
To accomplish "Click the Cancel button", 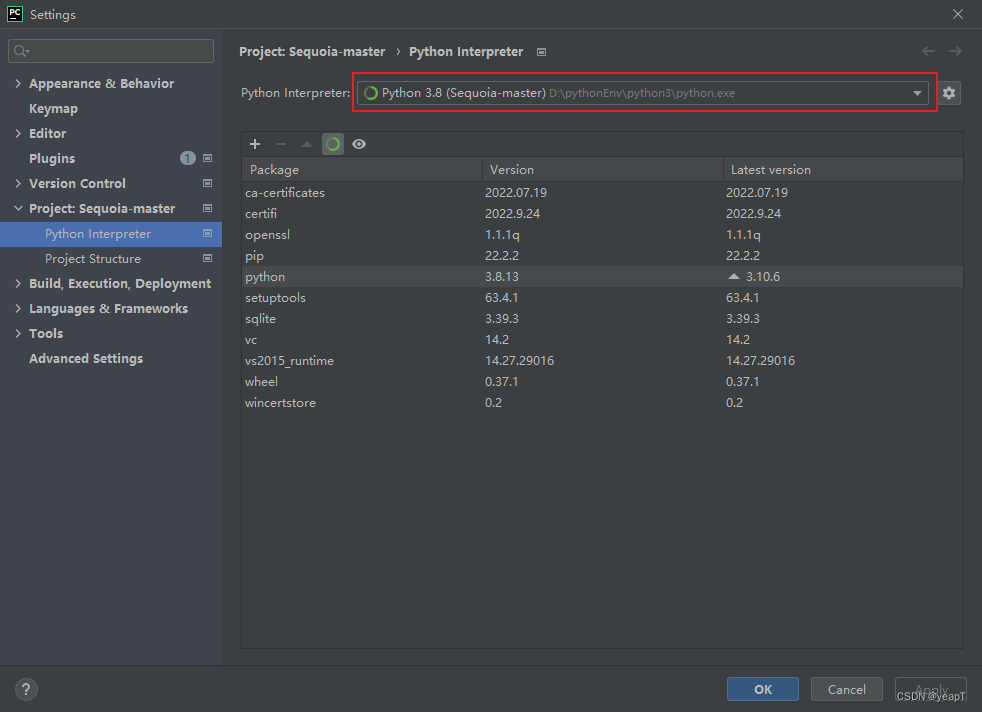I will tap(847, 689).
